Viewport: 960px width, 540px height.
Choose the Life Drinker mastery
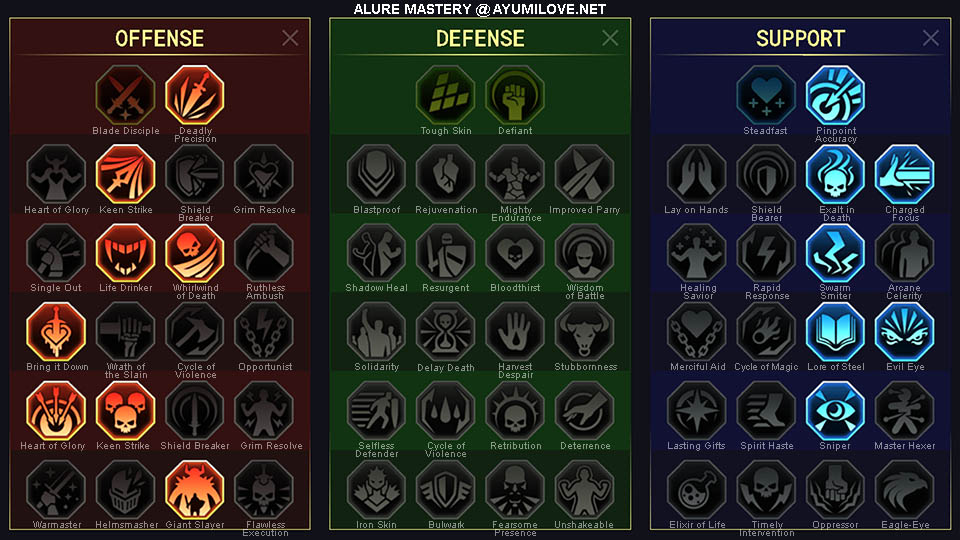point(126,253)
